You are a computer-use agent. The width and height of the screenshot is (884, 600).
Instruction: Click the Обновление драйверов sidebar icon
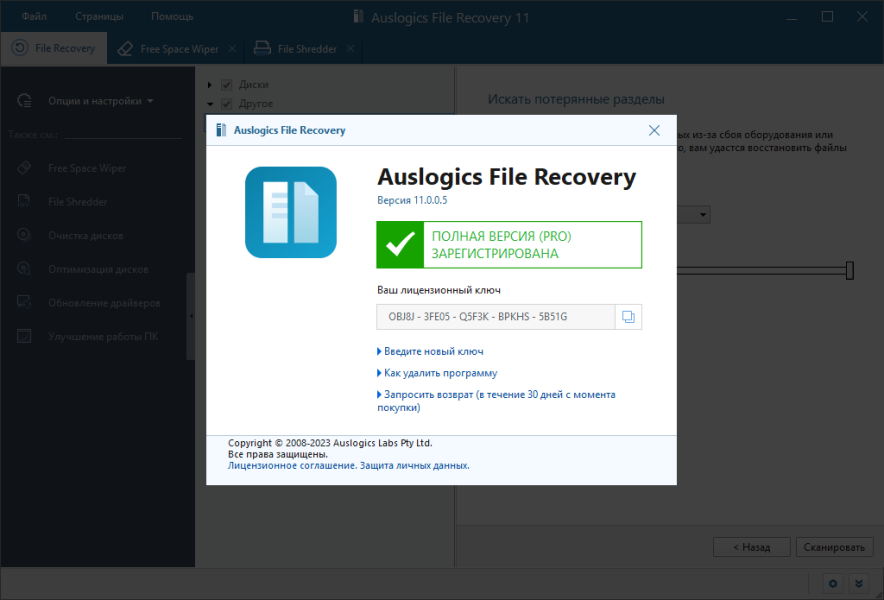click(24, 302)
